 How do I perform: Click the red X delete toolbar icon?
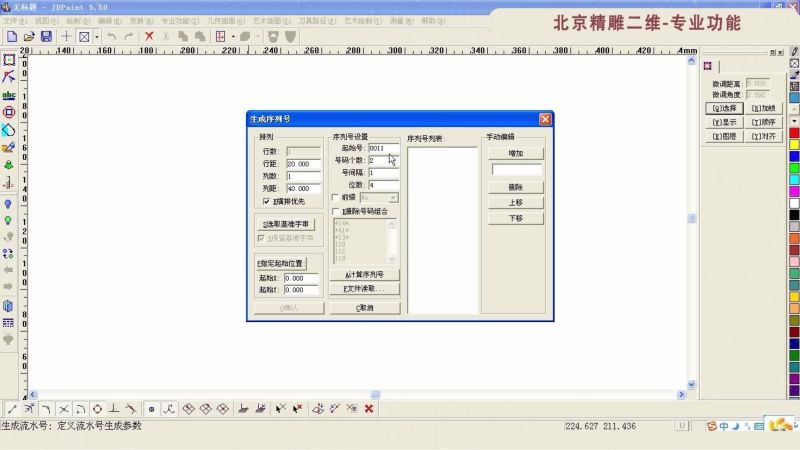coord(149,36)
